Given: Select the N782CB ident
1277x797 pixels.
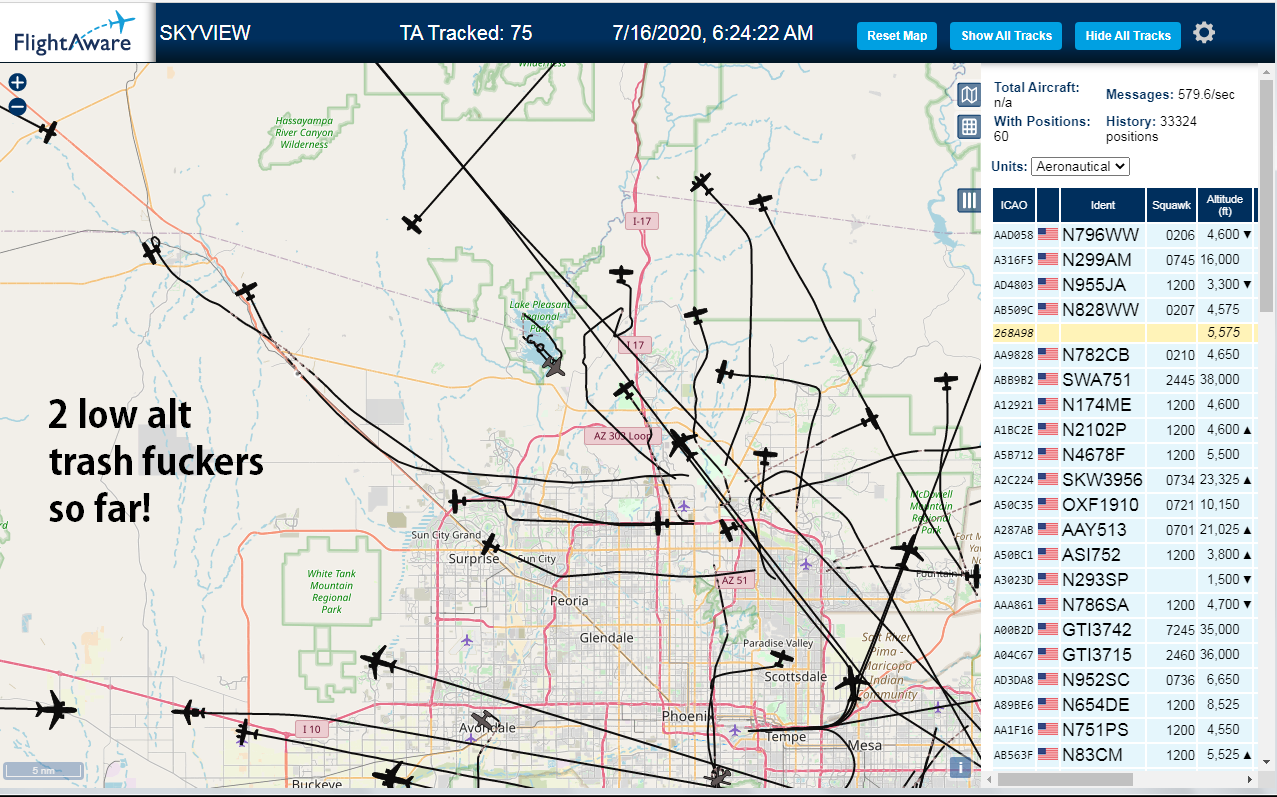Looking at the screenshot, I should tap(1096, 355).
